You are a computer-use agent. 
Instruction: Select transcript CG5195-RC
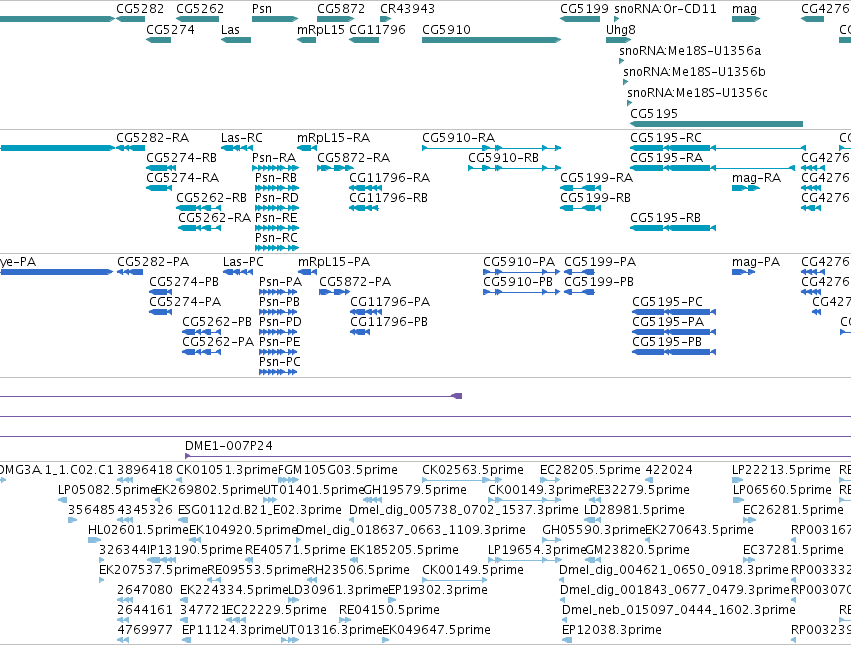coord(717,148)
